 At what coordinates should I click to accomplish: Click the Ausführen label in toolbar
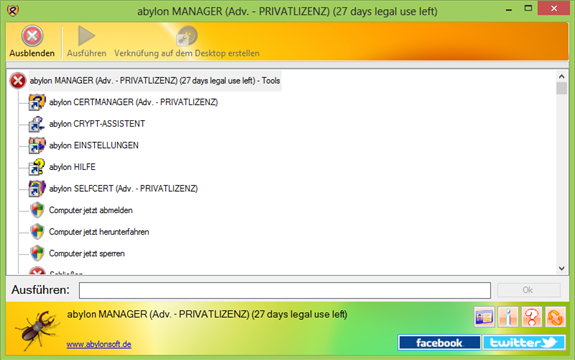point(87,54)
